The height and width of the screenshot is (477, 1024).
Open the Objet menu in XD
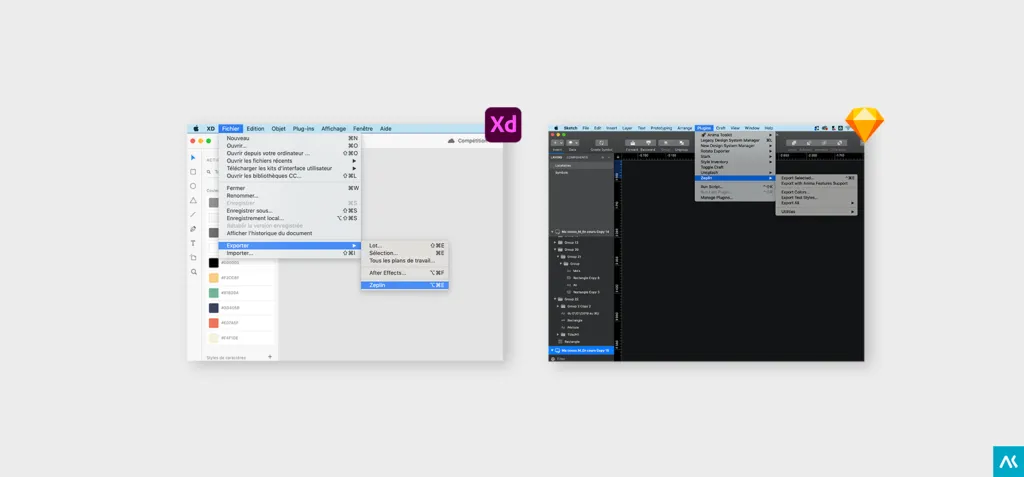pyautogui.click(x=279, y=129)
